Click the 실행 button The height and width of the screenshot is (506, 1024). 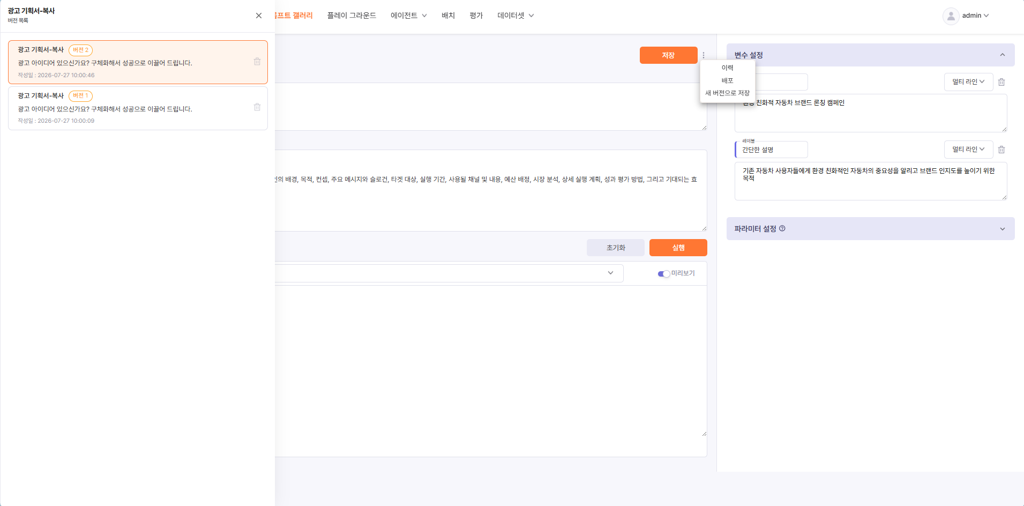(x=678, y=247)
